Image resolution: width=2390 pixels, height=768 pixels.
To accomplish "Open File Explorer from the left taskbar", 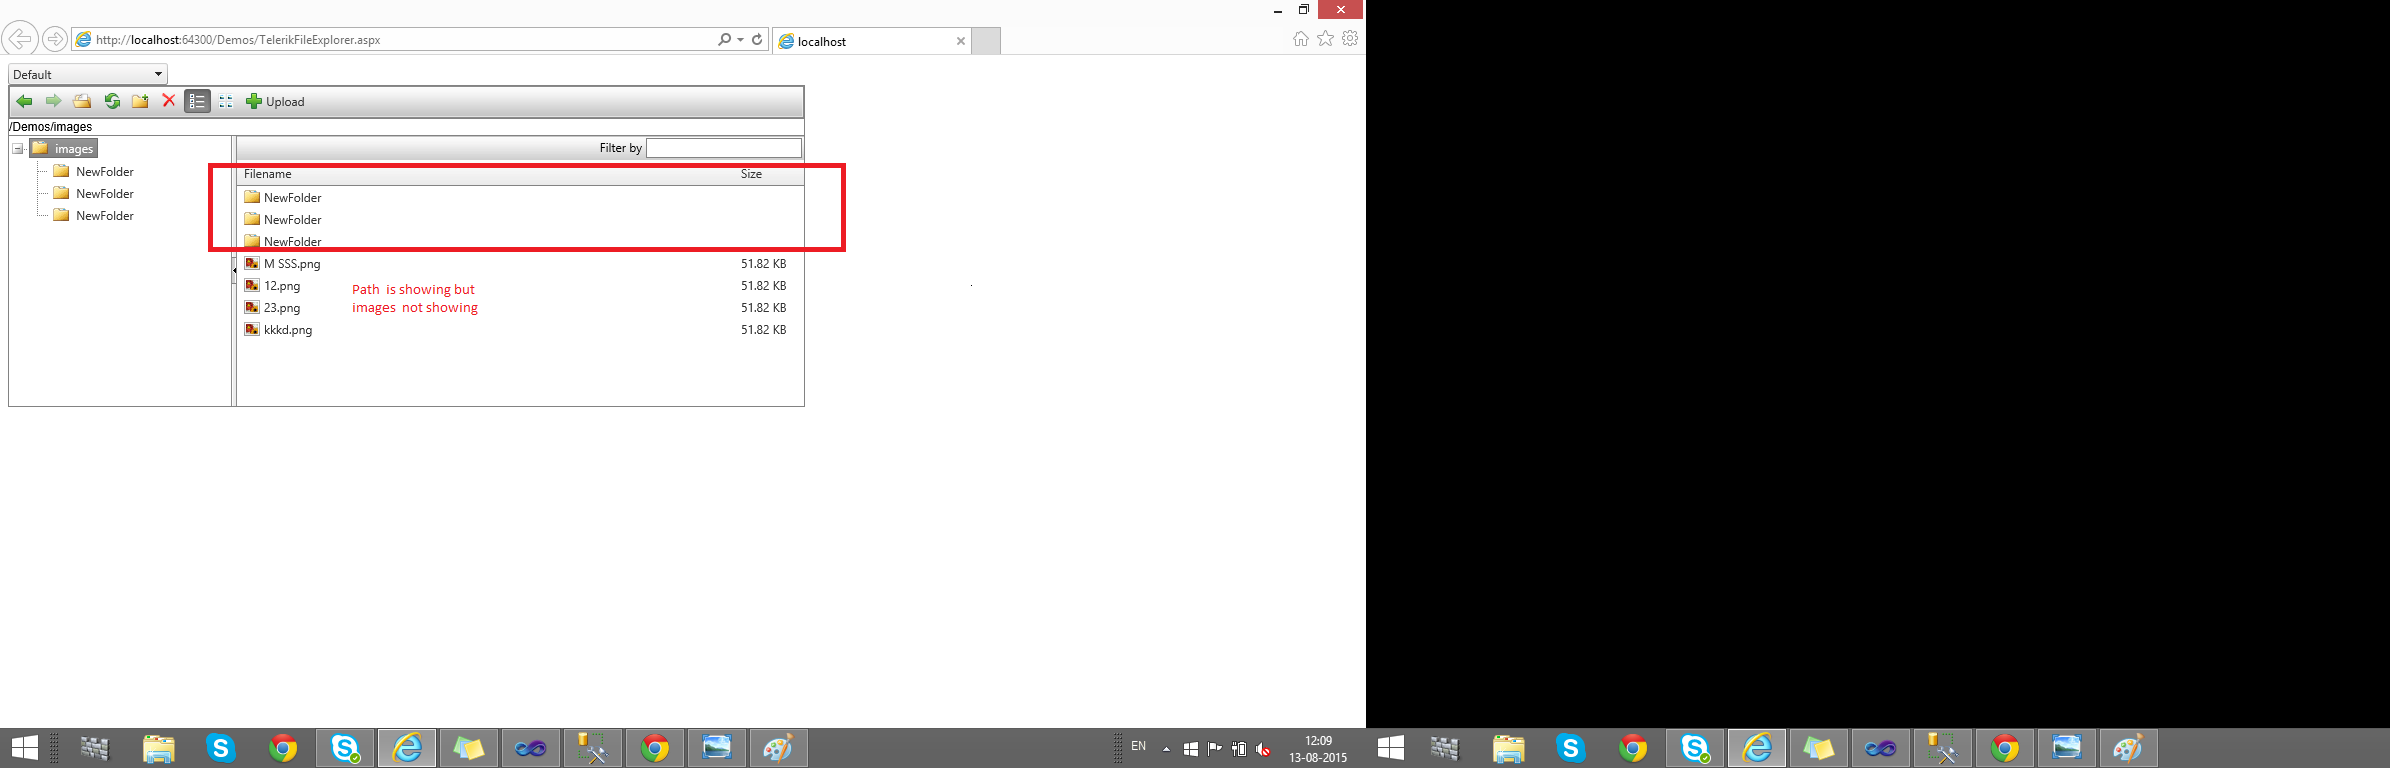I will pyautogui.click(x=158, y=747).
